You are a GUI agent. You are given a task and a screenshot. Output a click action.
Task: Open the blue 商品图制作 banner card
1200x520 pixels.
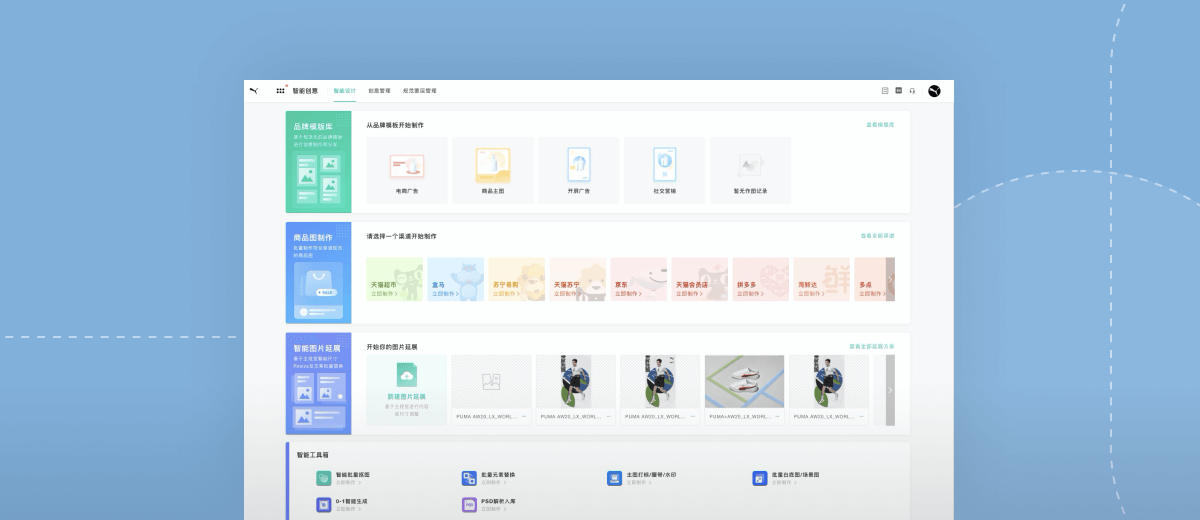click(318, 273)
